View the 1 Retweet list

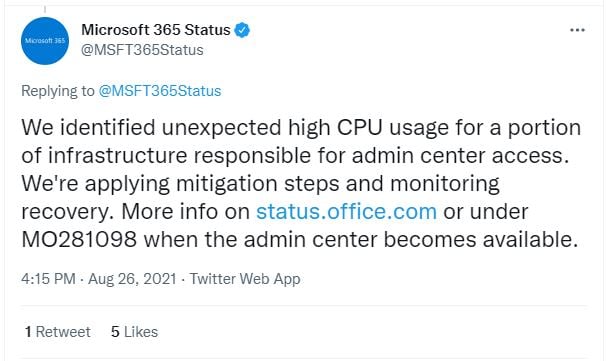[x=58, y=332]
